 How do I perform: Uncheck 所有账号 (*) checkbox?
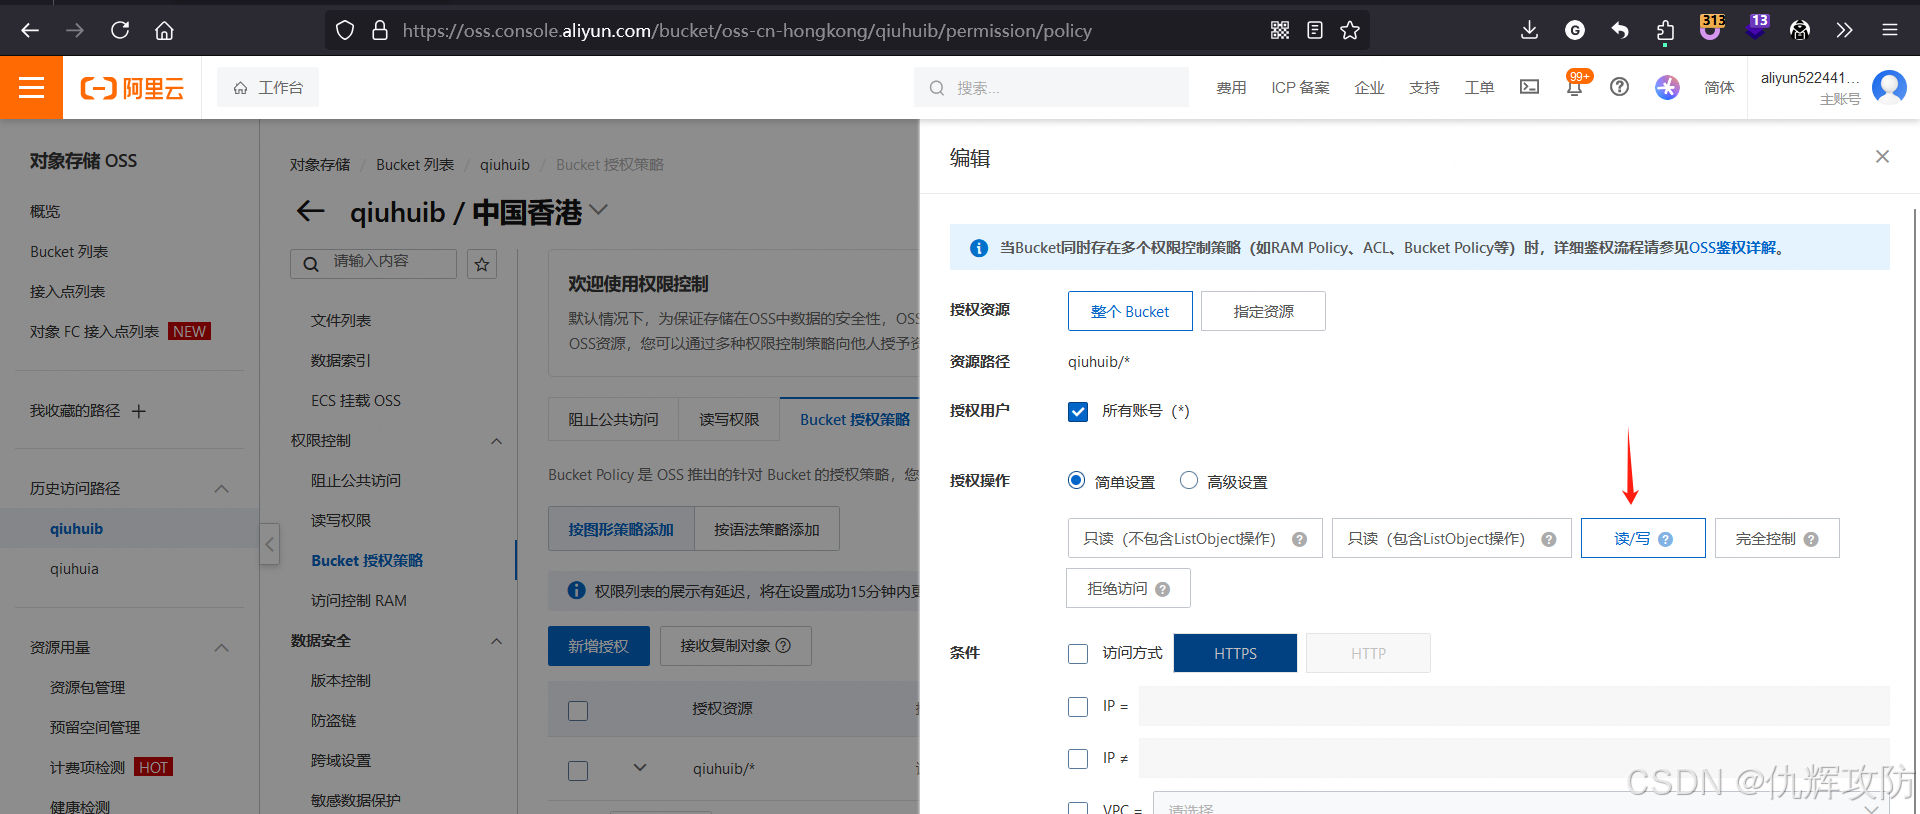(1078, 411)
